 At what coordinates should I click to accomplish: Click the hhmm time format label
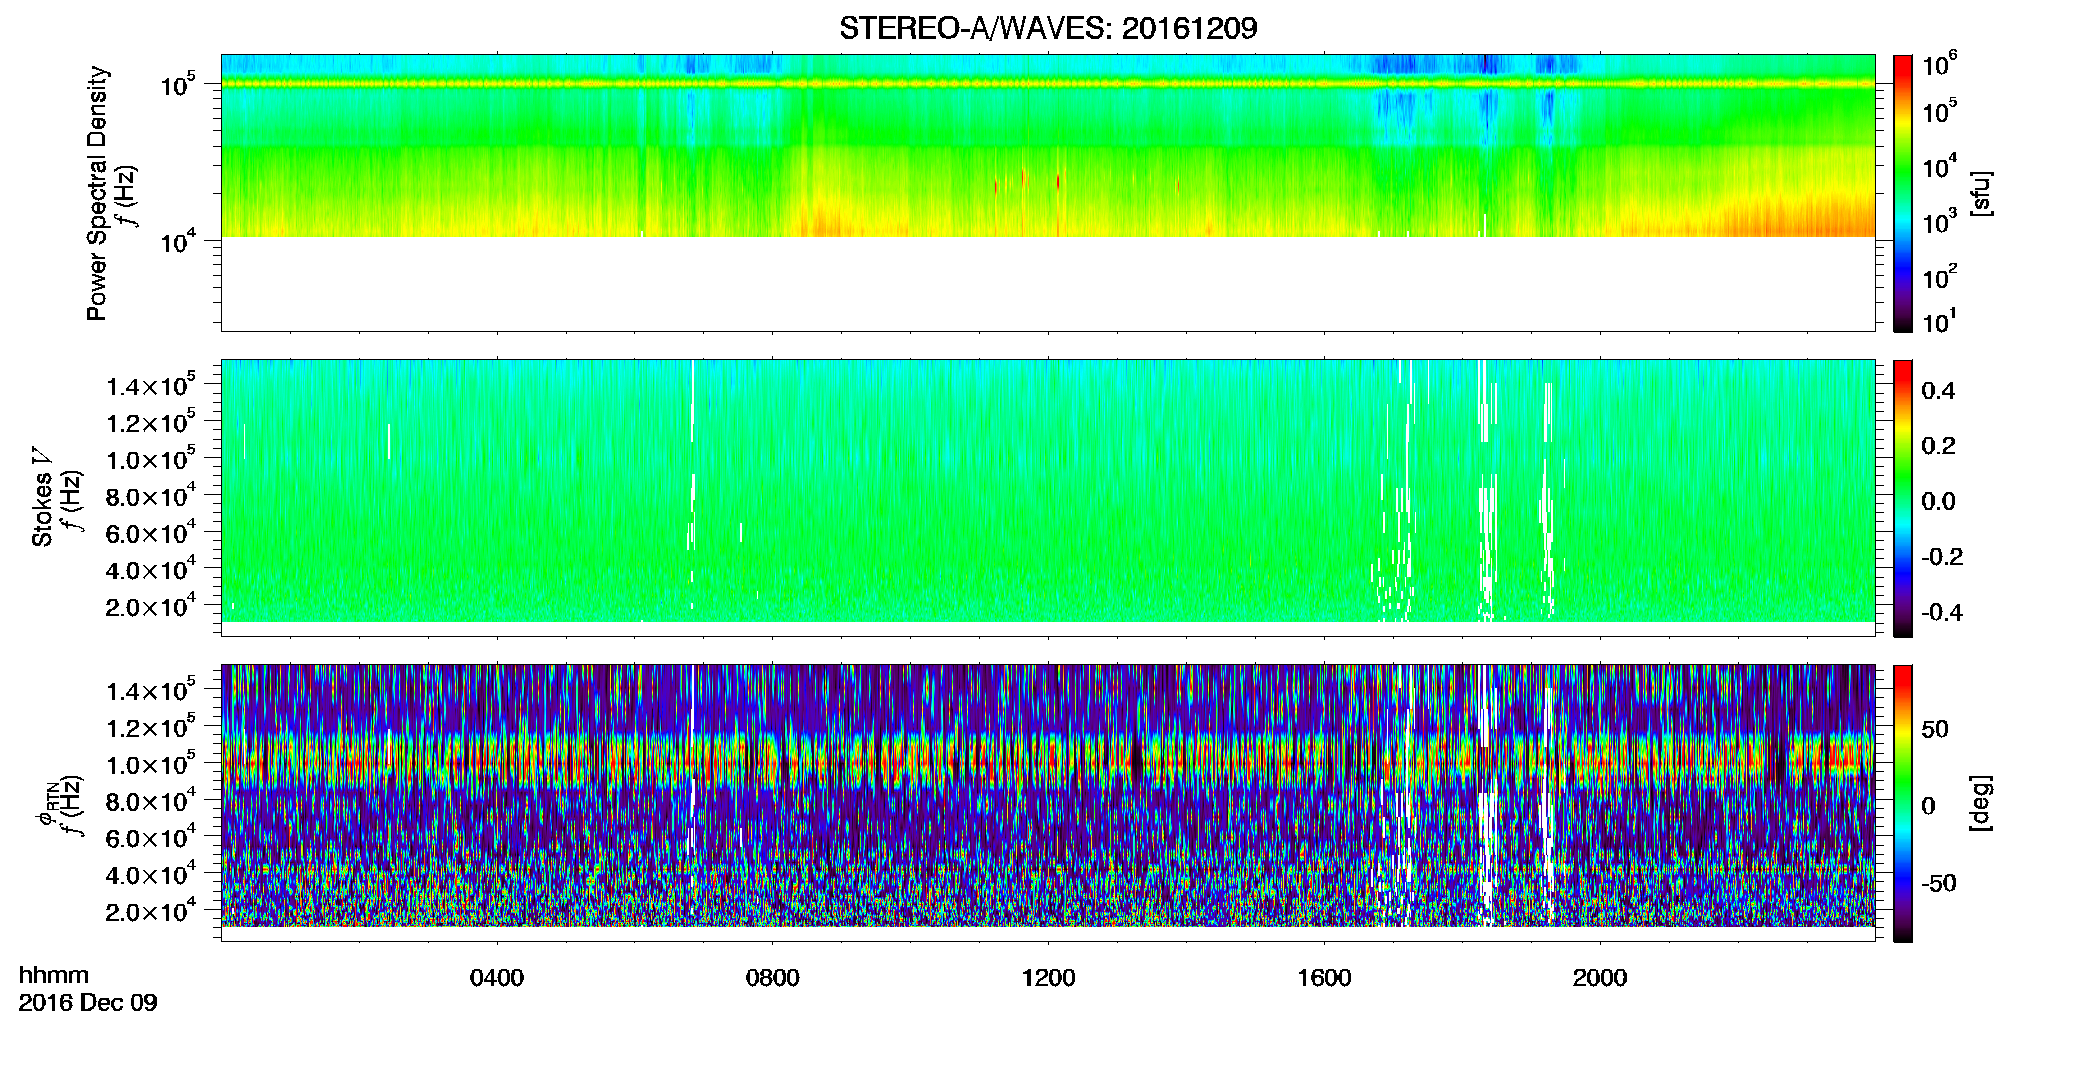click(54, 975)
